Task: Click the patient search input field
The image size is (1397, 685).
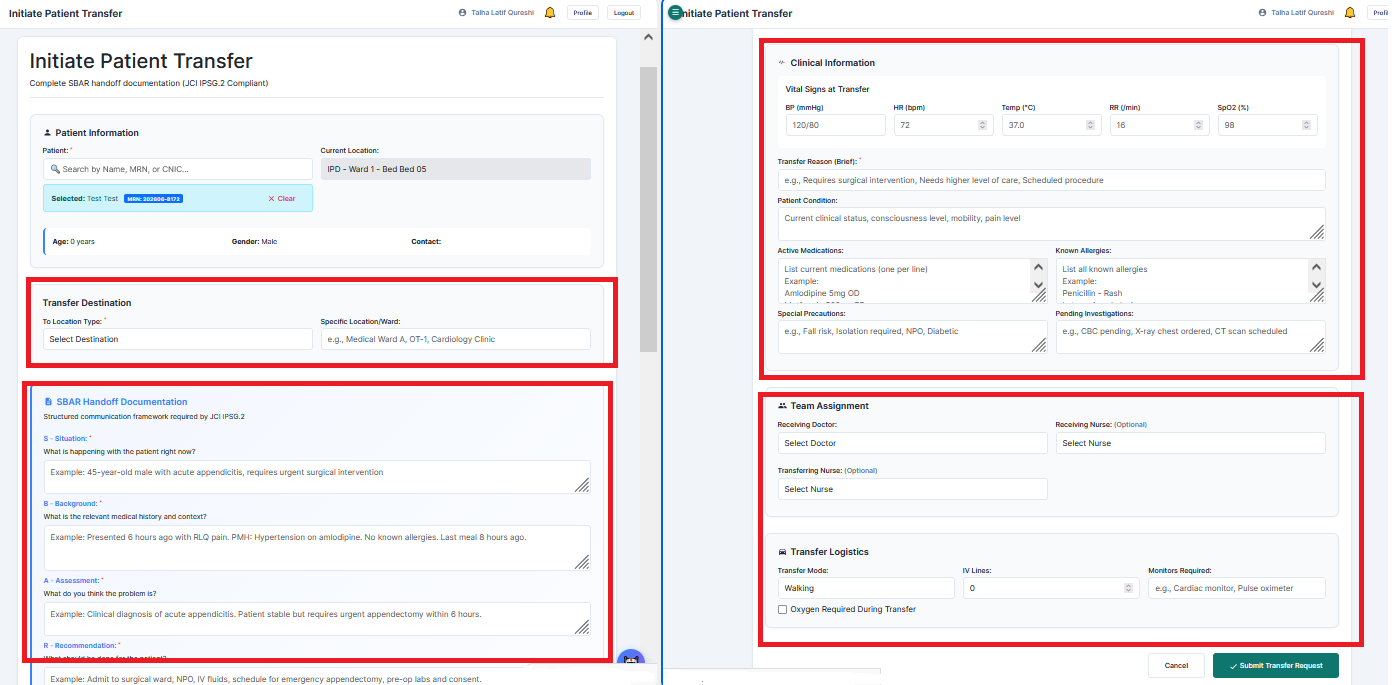Action: pos(178,169)
